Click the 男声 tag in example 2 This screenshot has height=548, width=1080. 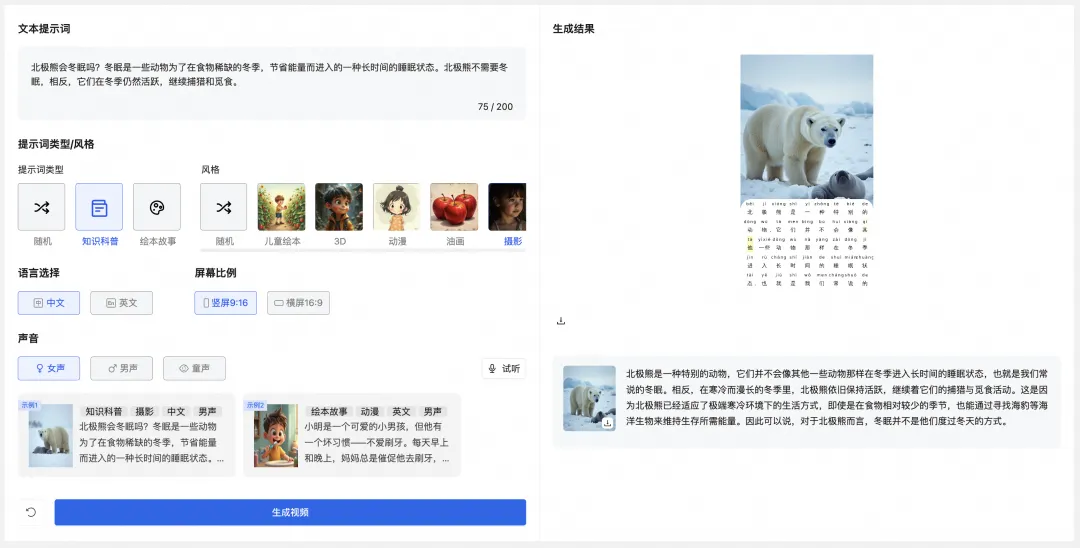[x=433, y=411]
